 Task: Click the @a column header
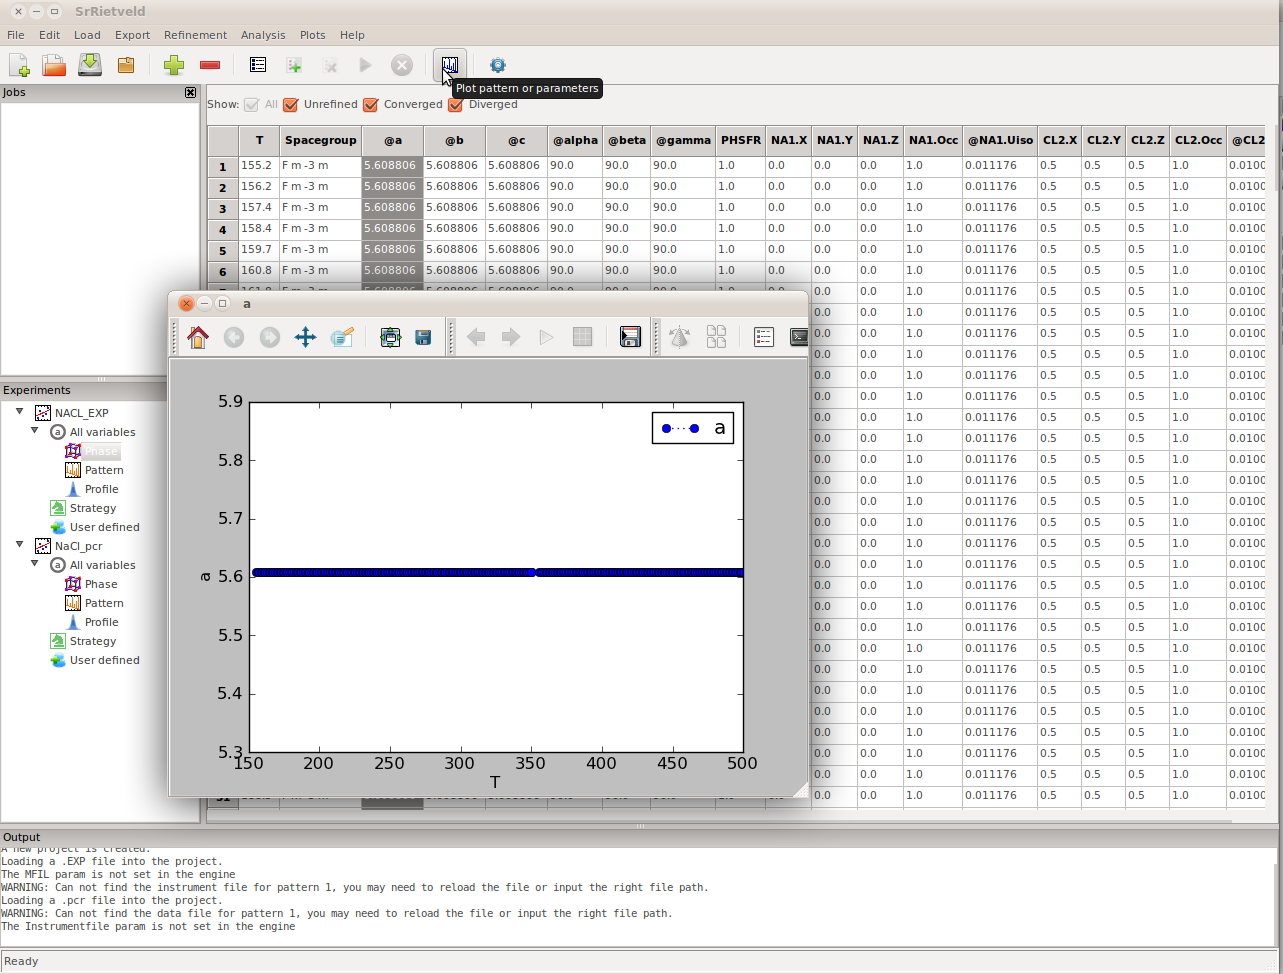[x=392, y=141]
